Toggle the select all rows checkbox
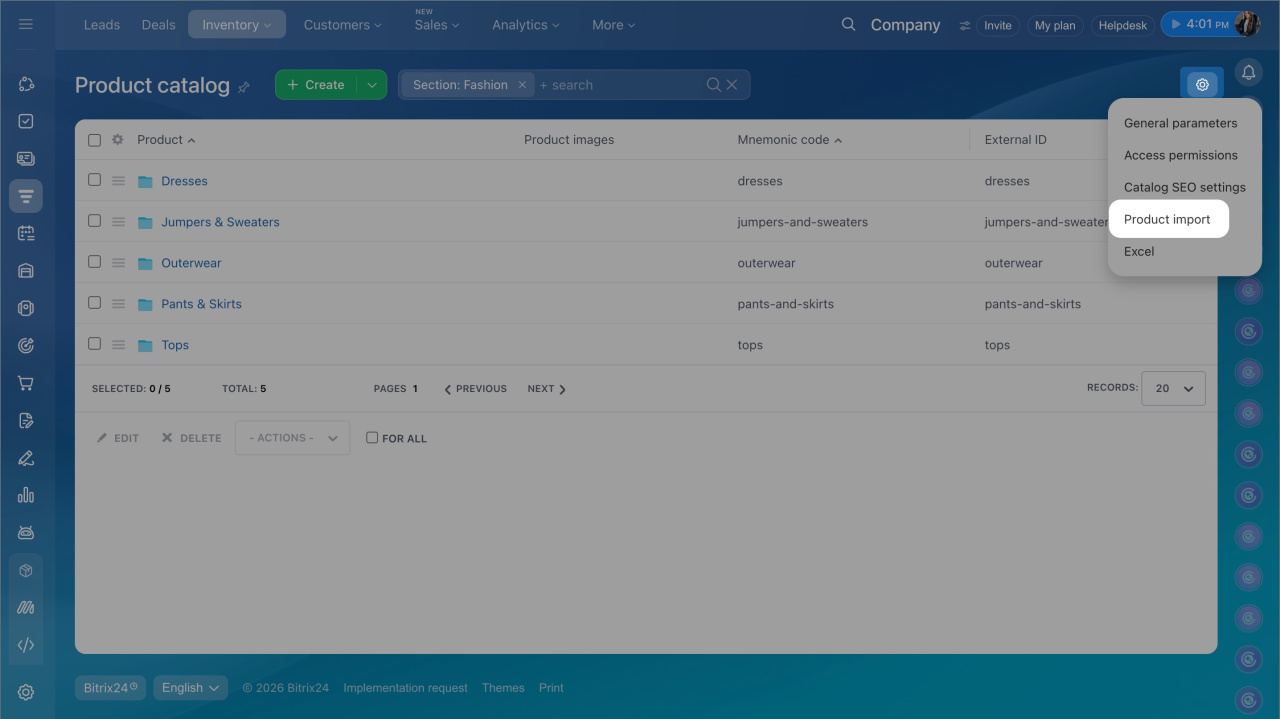The image size is (1280, 719). click(x=94, y=140)
